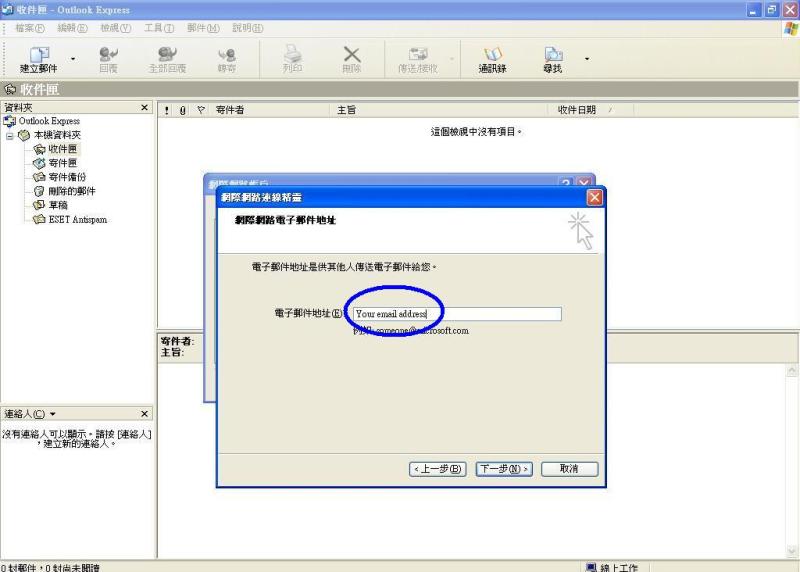Open the Tools (工具) menu
Viewport: 800px width, 572px height.
159,28
